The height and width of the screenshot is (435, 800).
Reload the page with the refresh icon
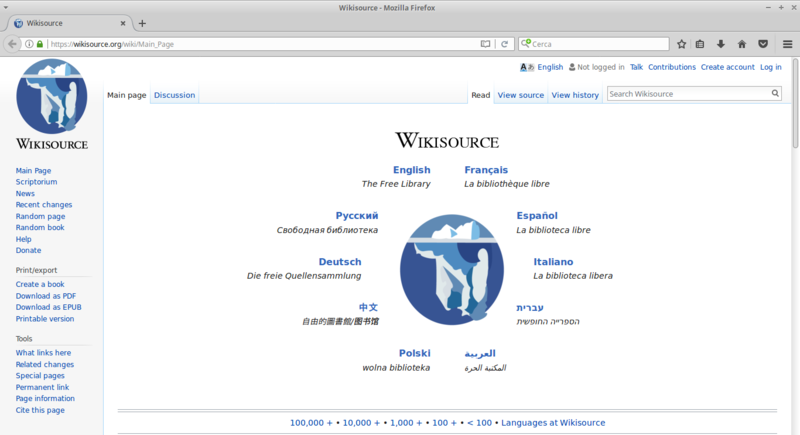tap(504, 44)
